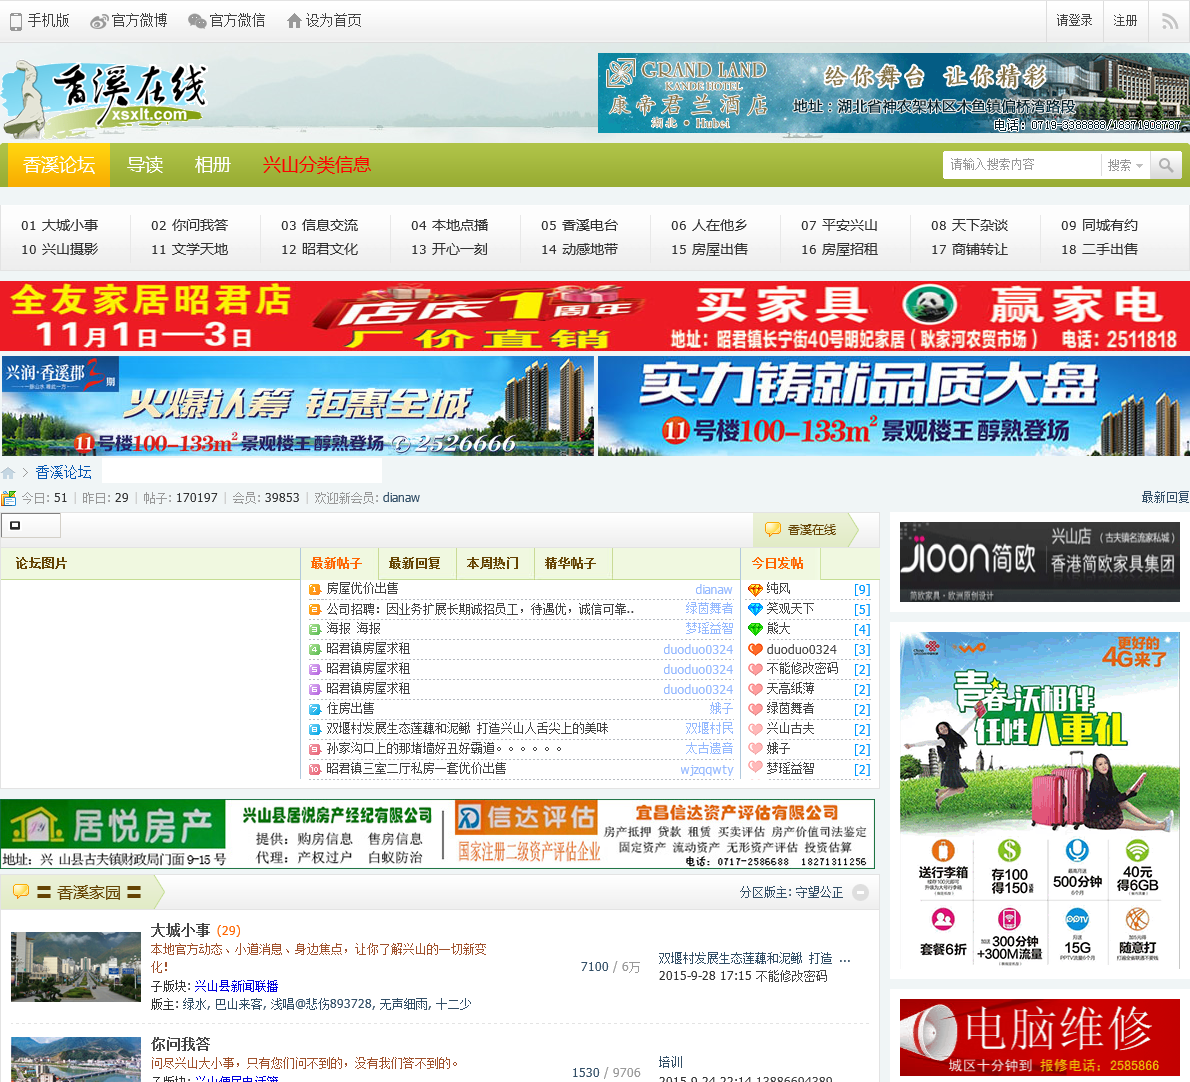Switch to the 本周热门 tab
Screen dimensions: 1190x1082
click(x=493, y=563)
